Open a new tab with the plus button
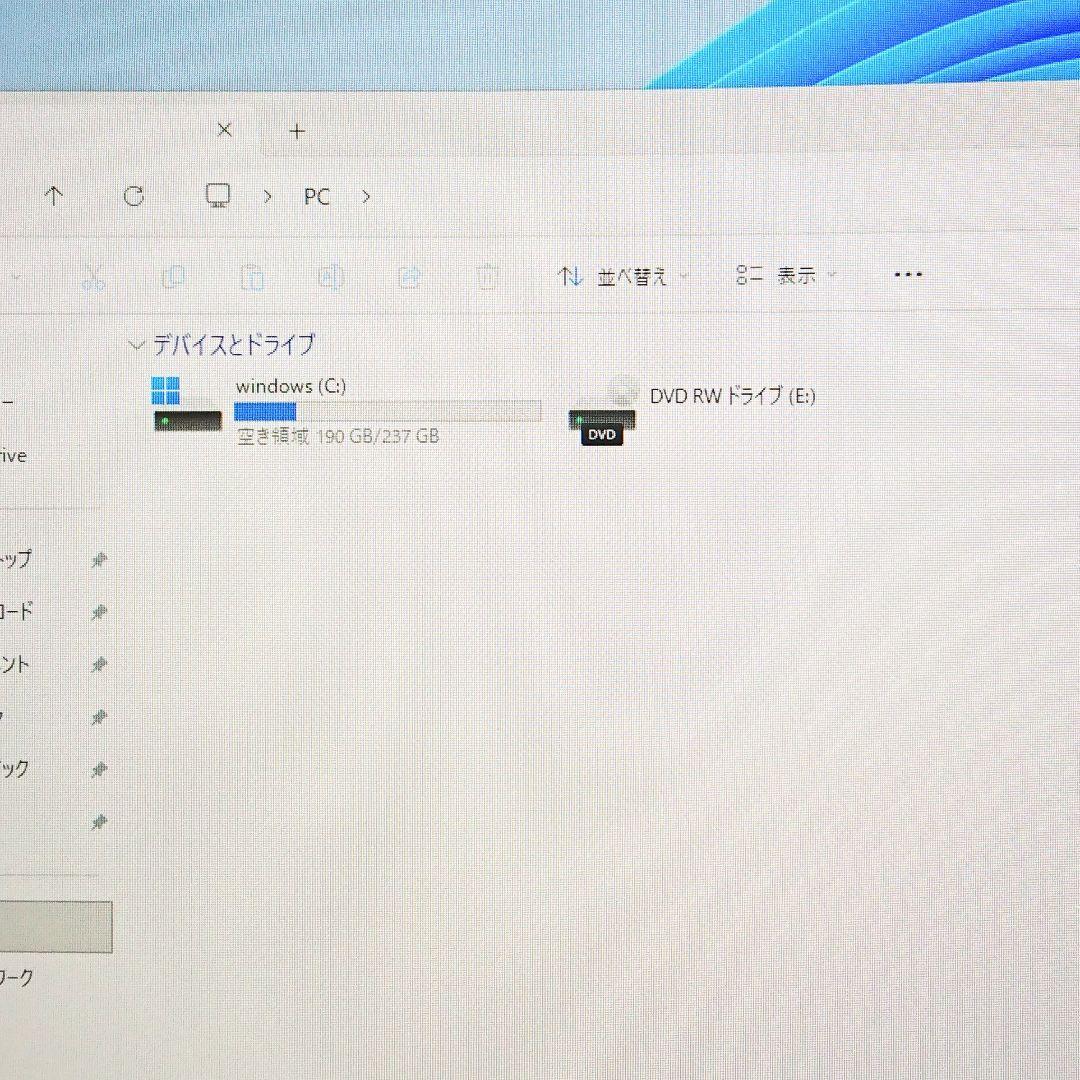The height and width of the screenshot is (1080, 1080). (296, 131)
